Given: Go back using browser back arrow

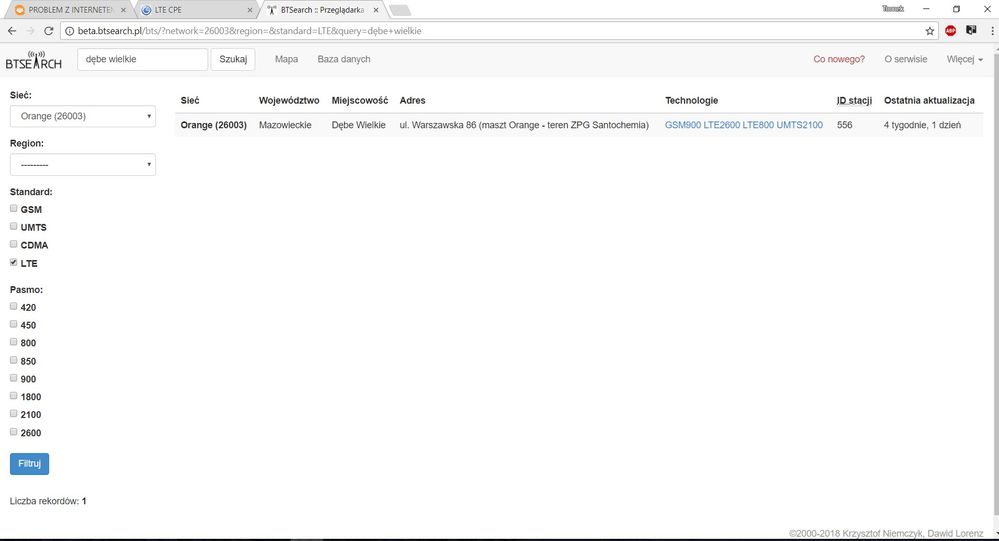Looking at the screenshot, I should point(12,31).
